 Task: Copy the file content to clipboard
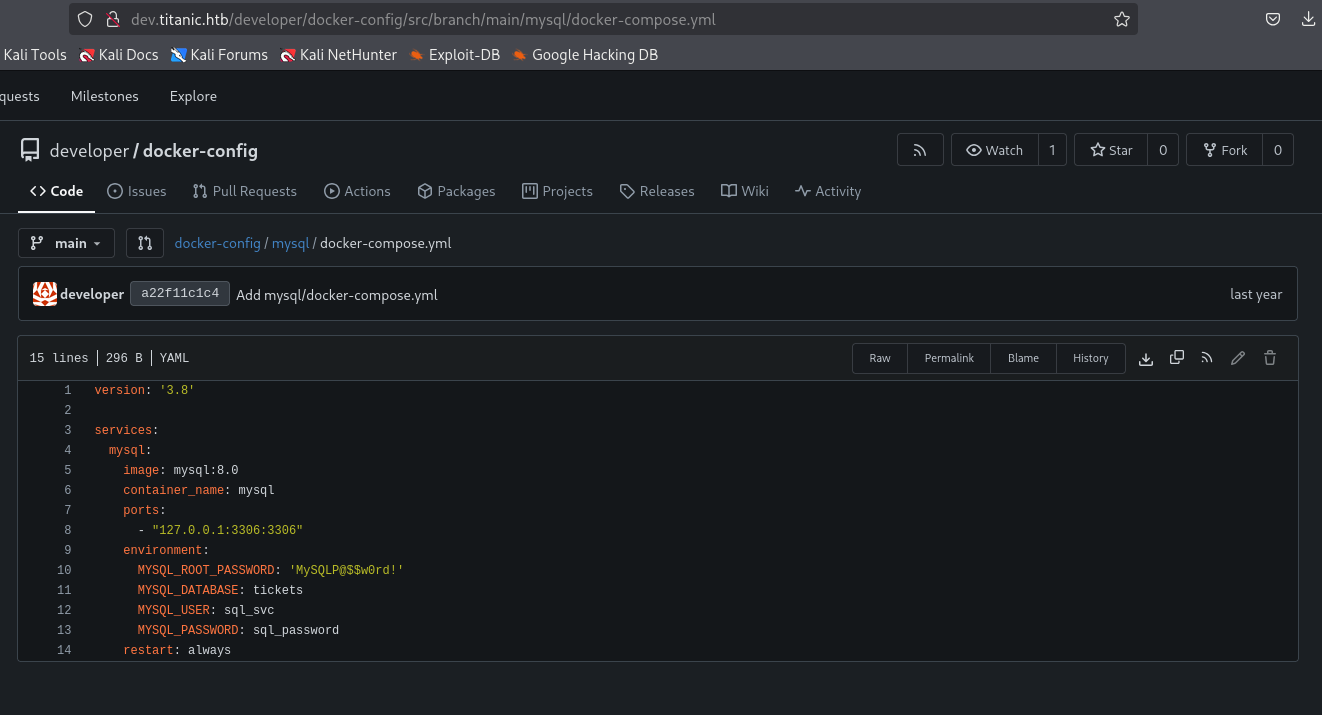tap(1177, 358)
